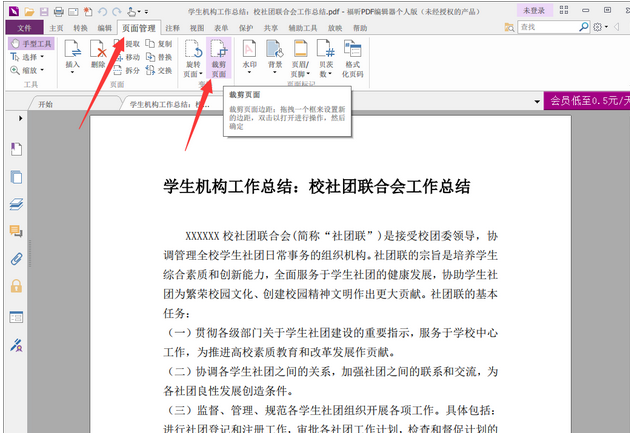The image size is (630, 433).
Task: Switch to the 帮助 help tab
Action: coord(360,28)
